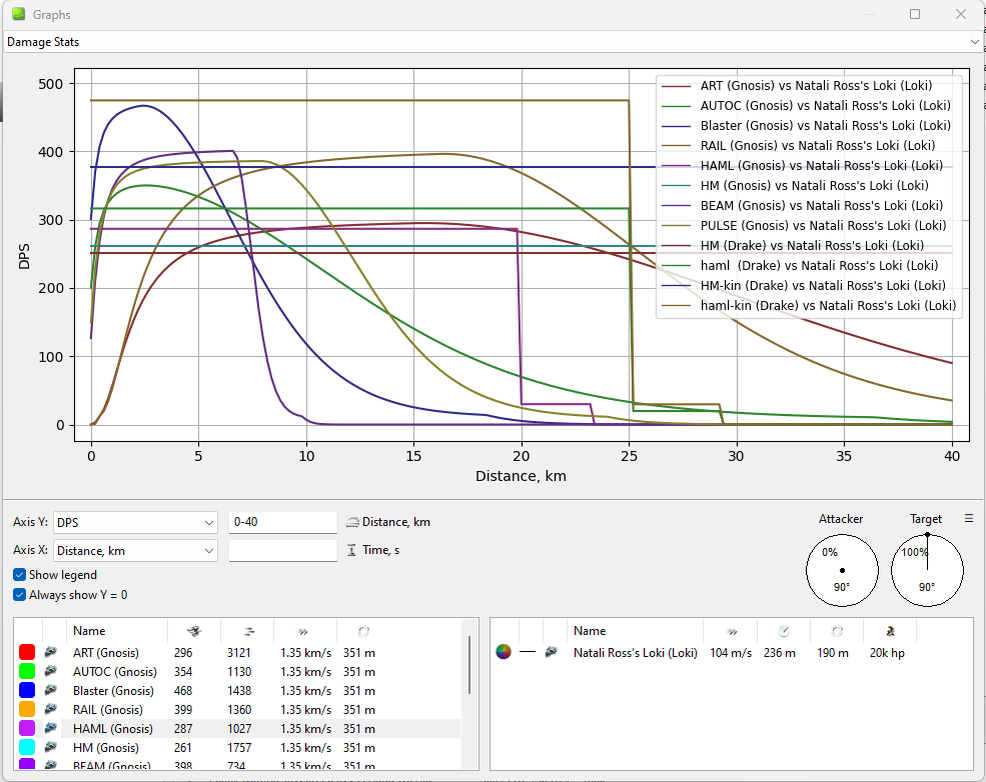986x782 pixels.
Task: Click the Attacker angle dial
Action: tap(842, 571)
